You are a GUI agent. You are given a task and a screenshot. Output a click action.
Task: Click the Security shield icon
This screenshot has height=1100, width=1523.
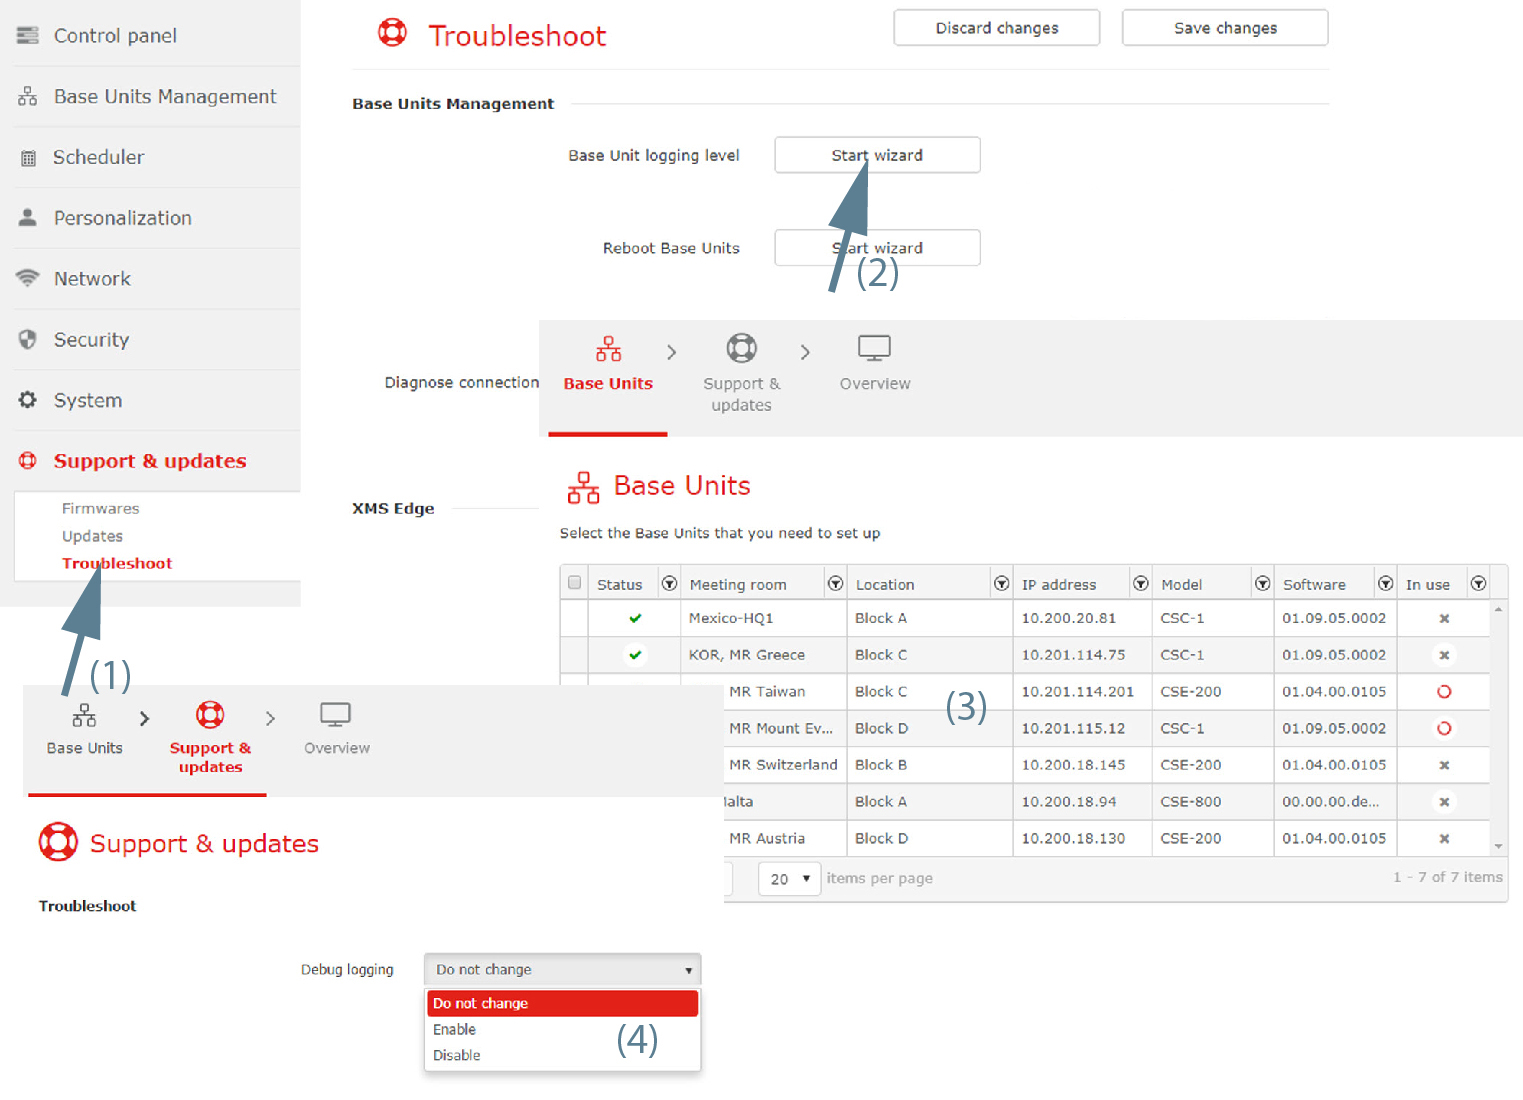(28, 339)
